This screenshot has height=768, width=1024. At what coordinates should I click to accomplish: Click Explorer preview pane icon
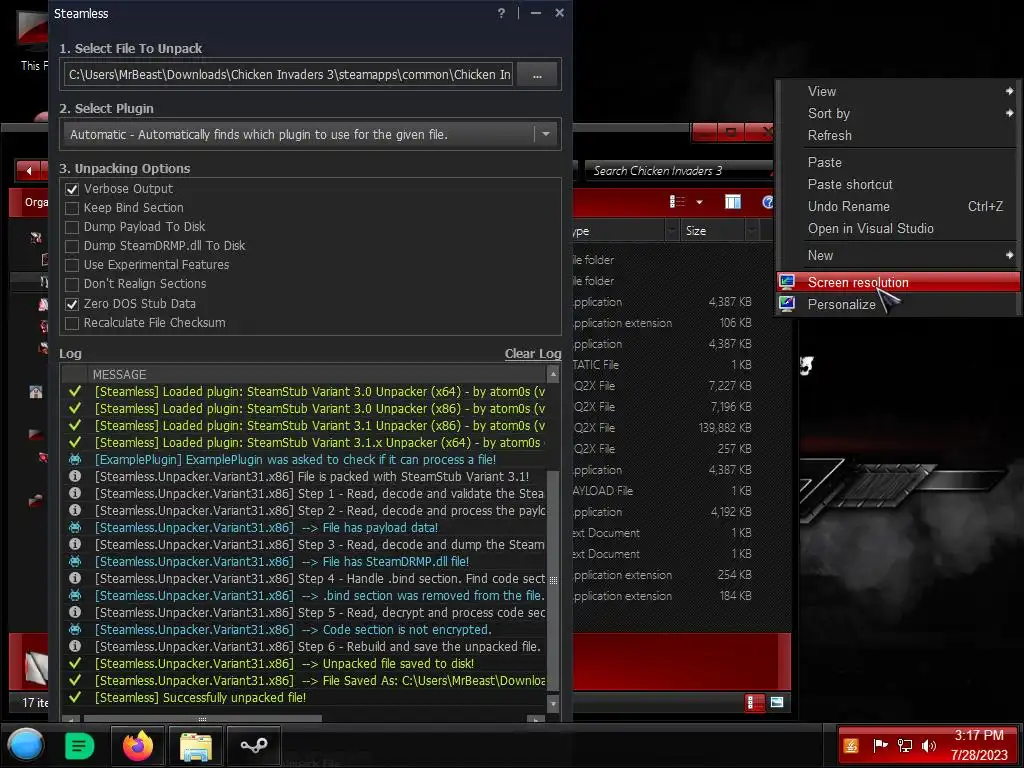click(x=733, y=202)
